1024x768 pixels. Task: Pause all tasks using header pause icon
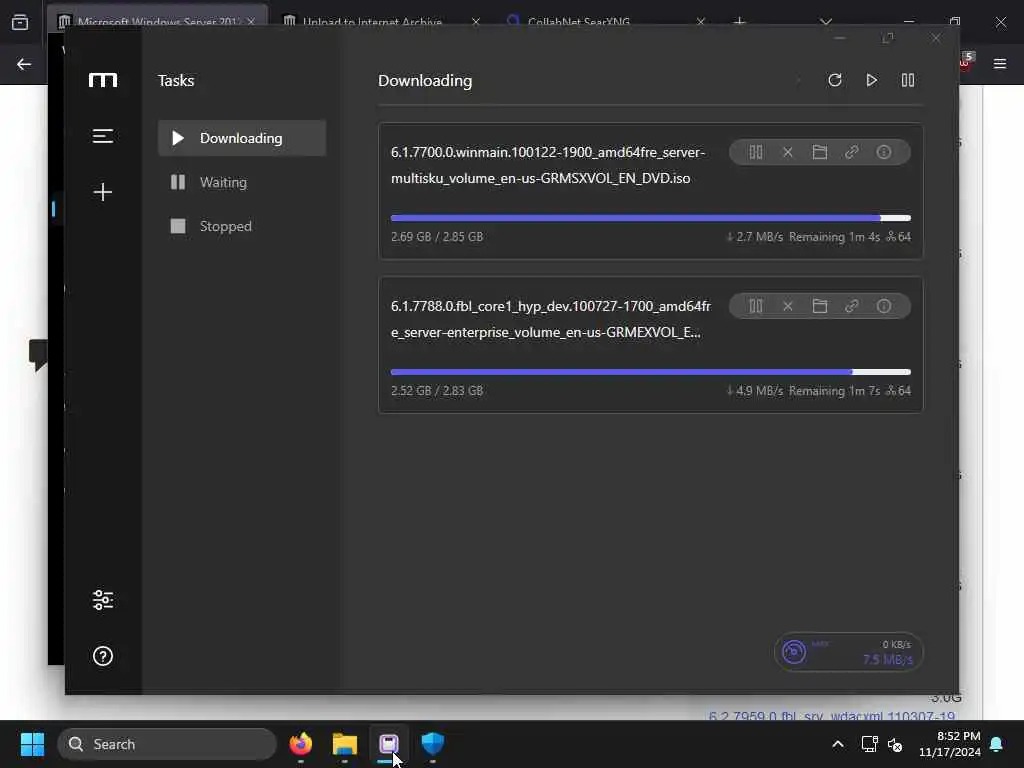pyautogui.click(x=908, y=80)
